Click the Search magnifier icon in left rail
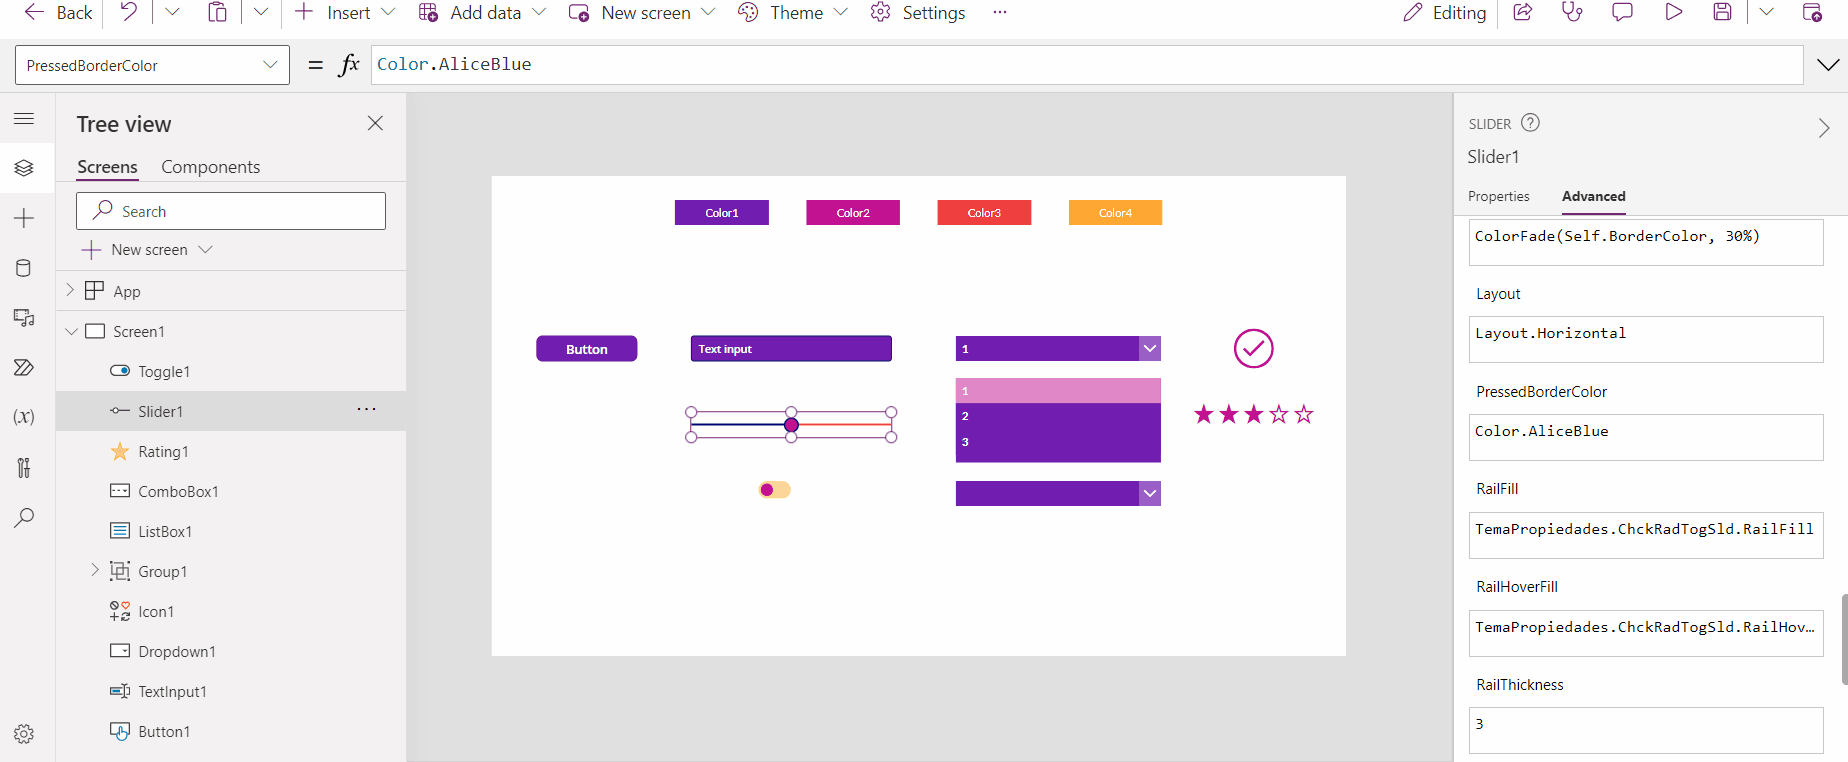The width and height of the screenshot is (1848, 762). click(x=24, y=518)
